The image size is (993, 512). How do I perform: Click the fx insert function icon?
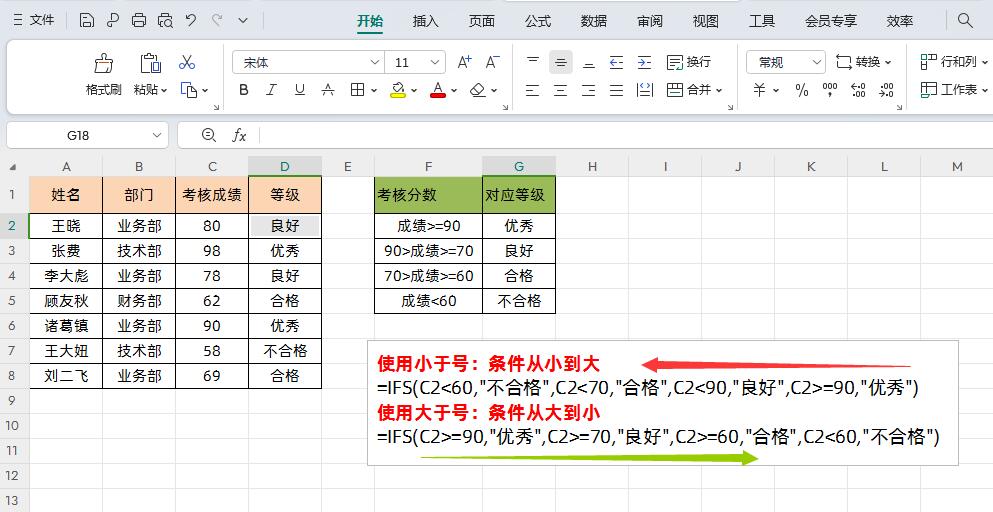(x=239, y=135)
